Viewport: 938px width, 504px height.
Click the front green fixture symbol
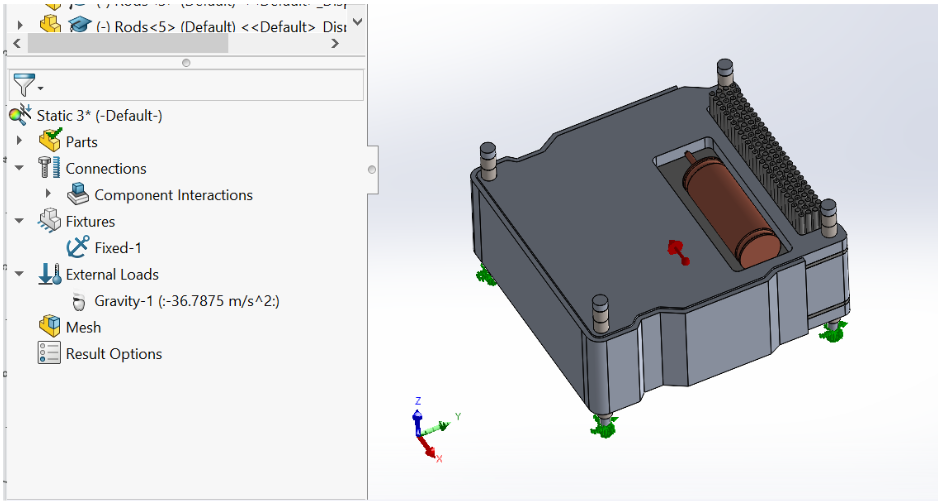pos(604,425)
